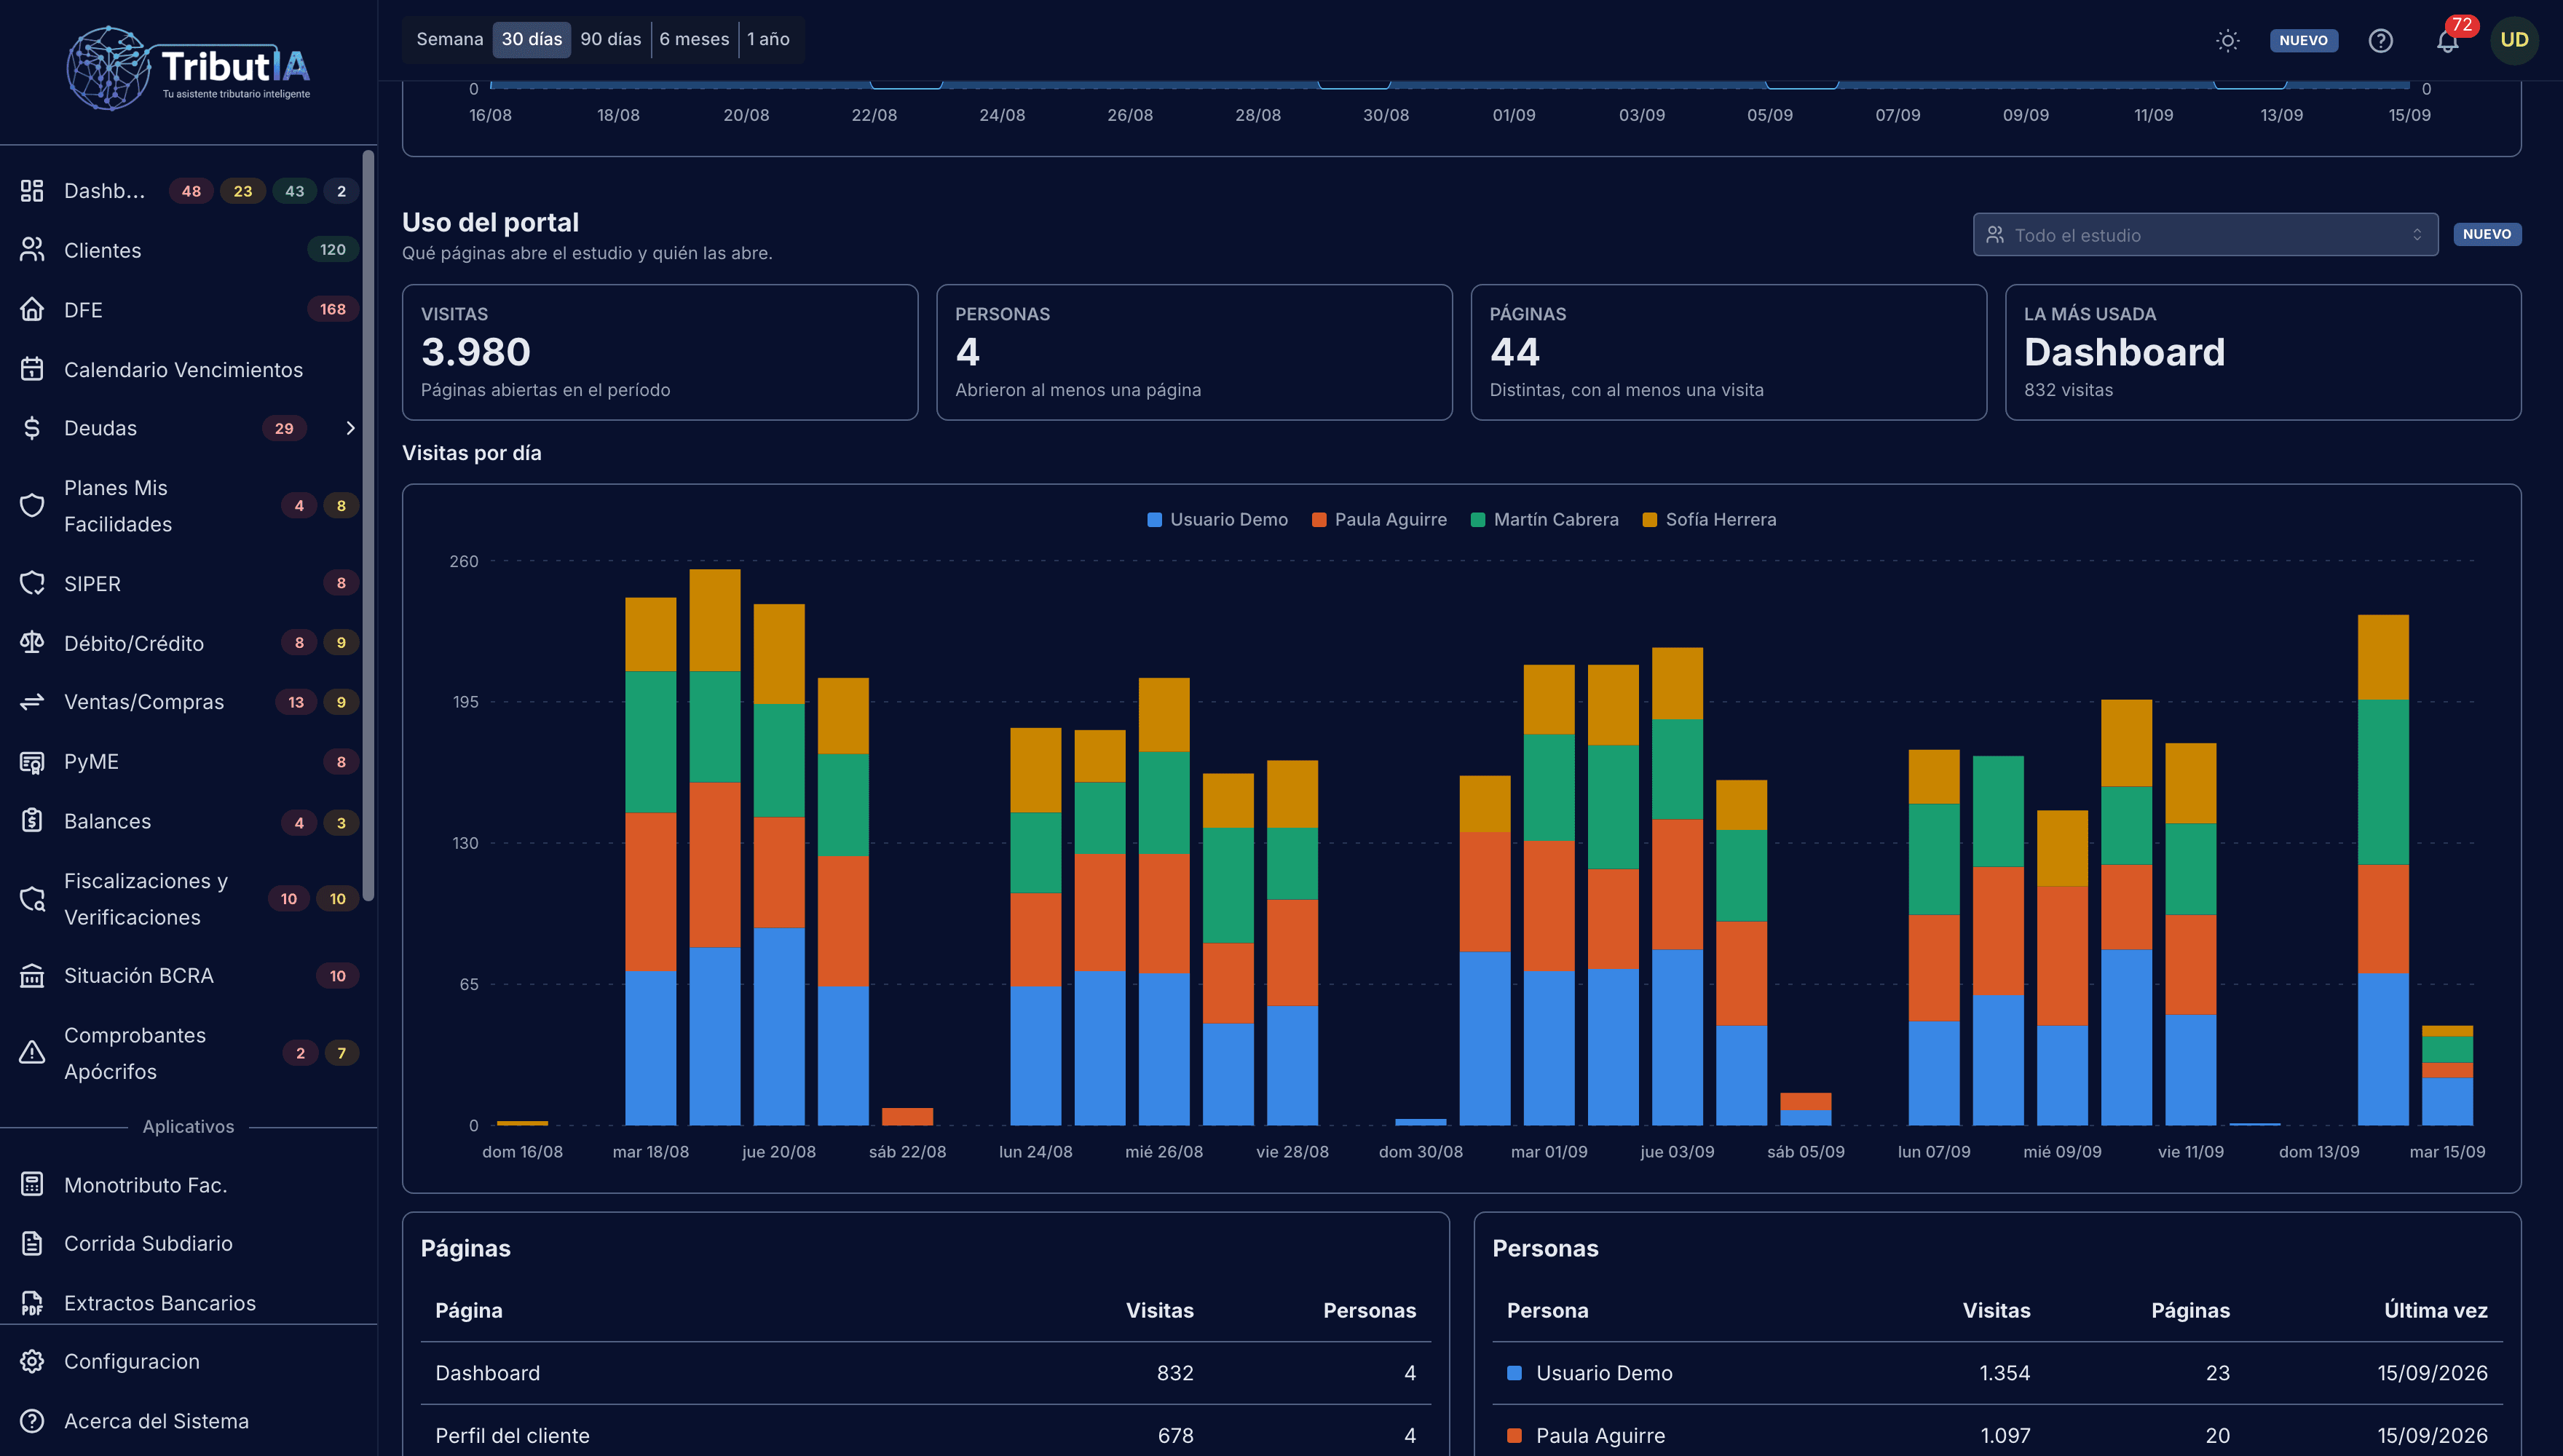
Task: Click the VISITAS 3.980 card
Action: 660,352
